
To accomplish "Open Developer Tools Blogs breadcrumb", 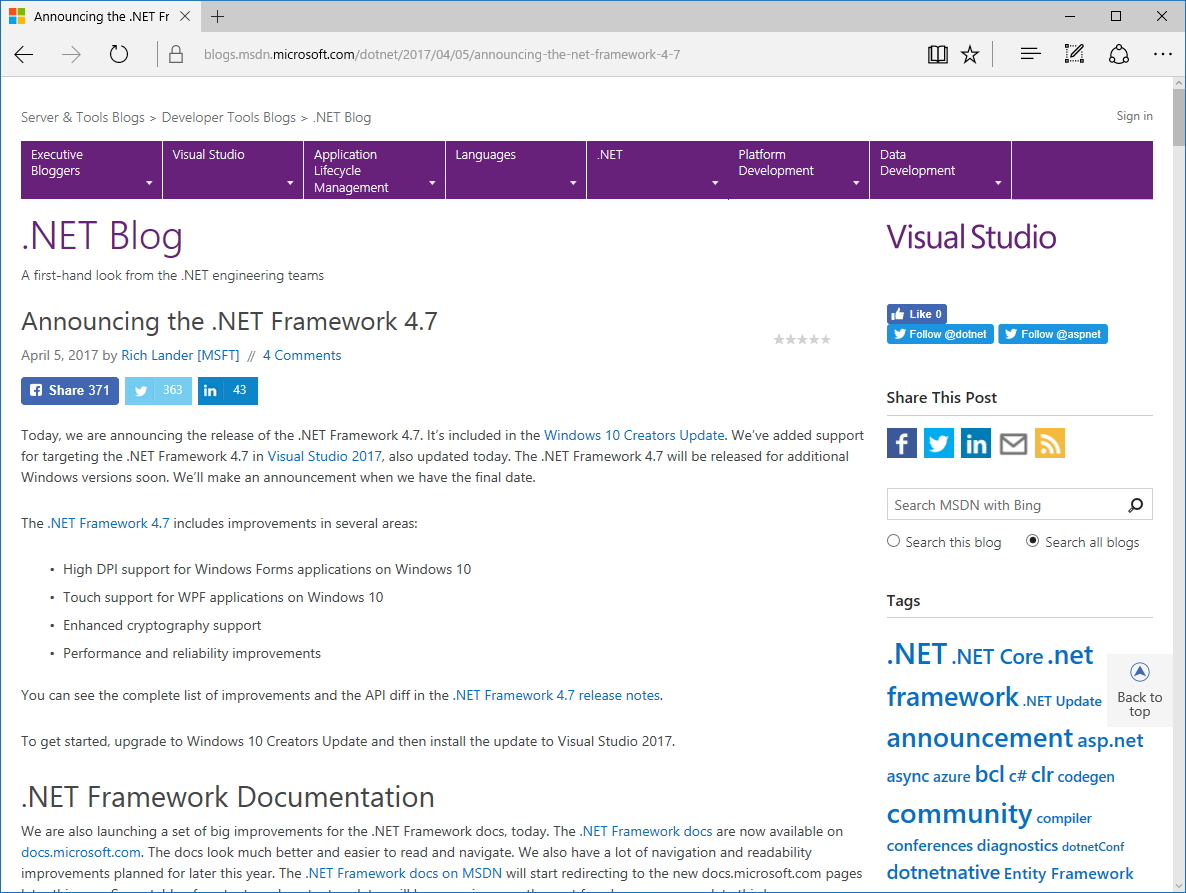I will tap(228, 117).
